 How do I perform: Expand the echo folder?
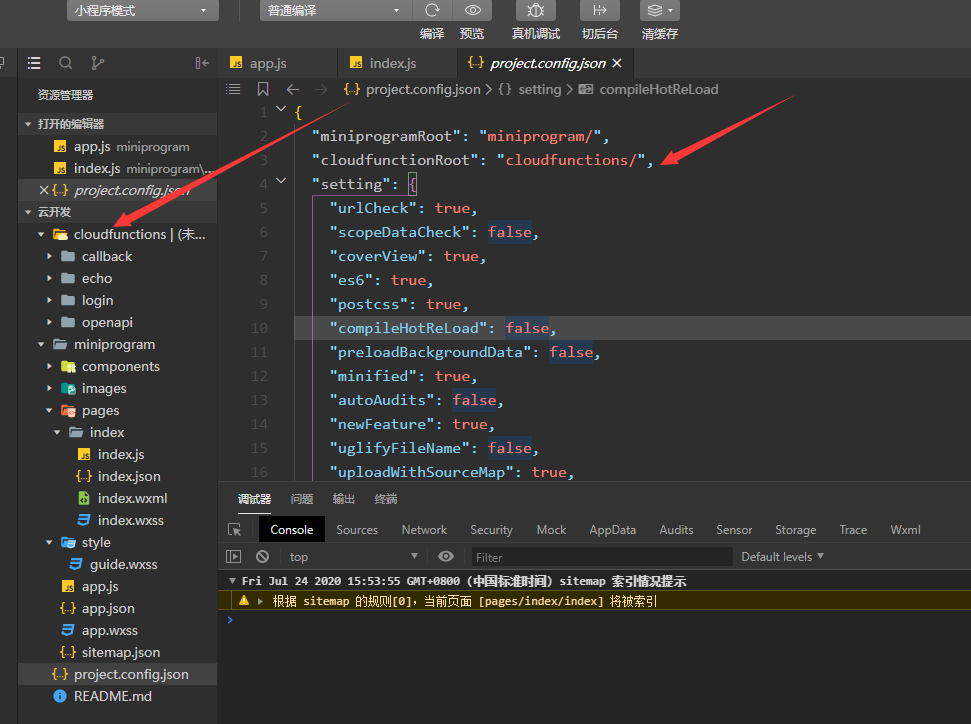click(x=50, y=278)
